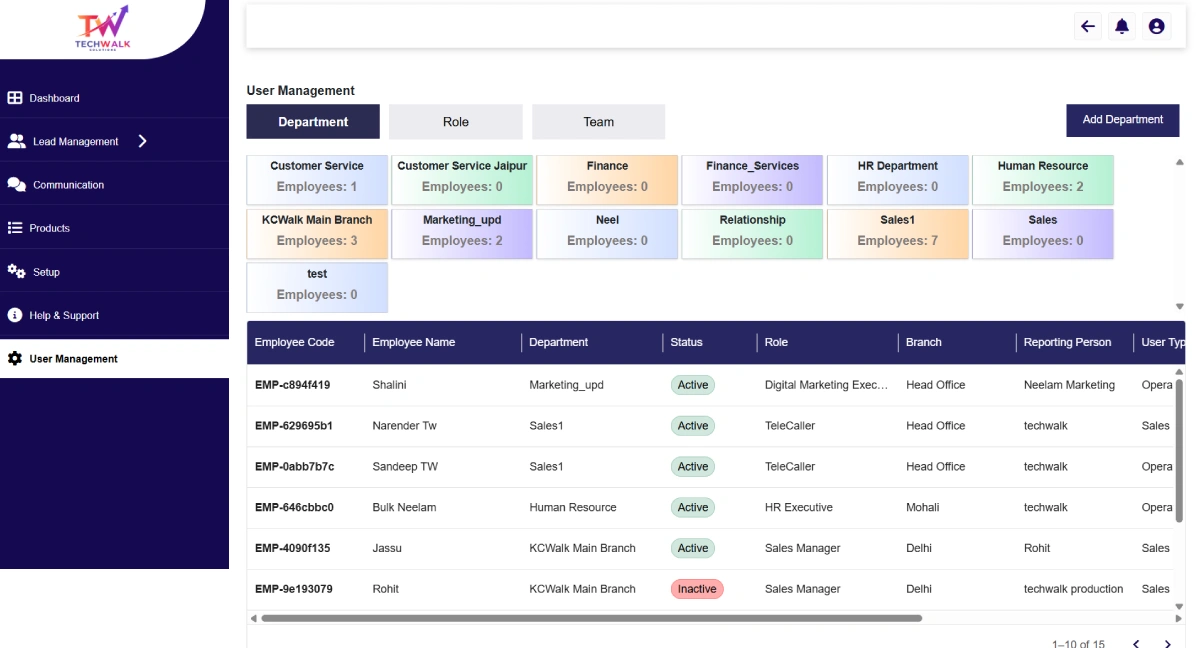Click the Add Department button

coord(1122,120)
